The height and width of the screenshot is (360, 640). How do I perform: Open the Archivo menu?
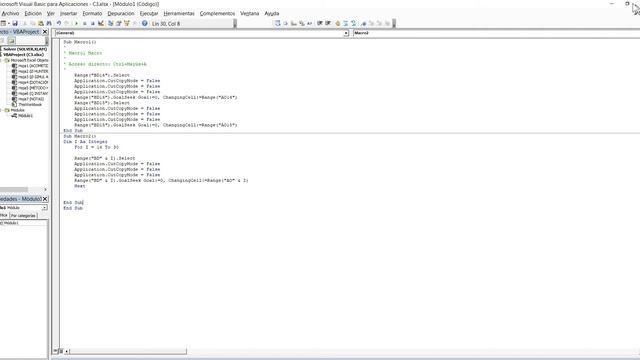[10, 13]
